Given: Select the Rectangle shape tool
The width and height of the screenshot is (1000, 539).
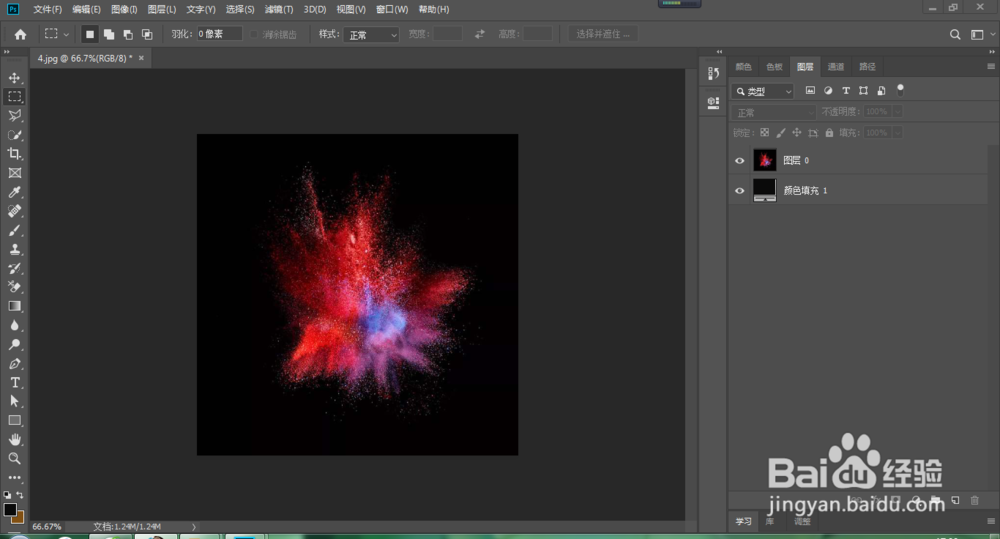Looking at the screenshot, I should point(15,420).
